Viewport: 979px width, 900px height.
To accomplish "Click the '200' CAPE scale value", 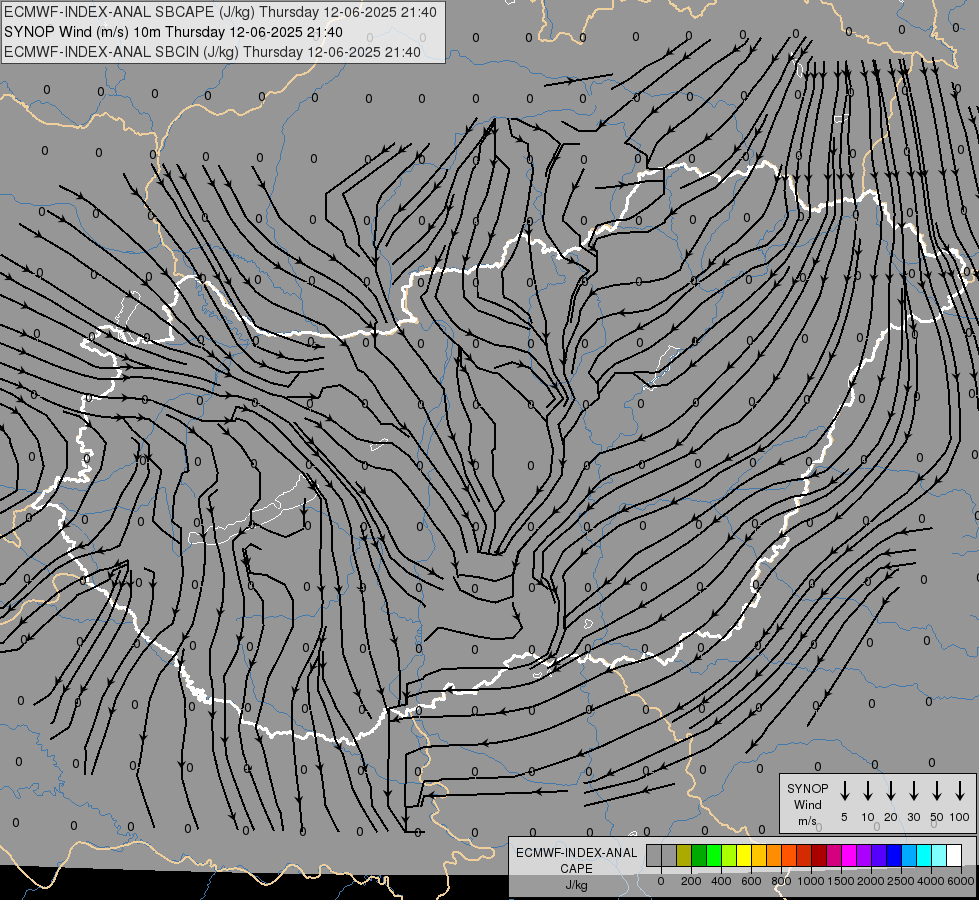I will (x=691, y=881).
